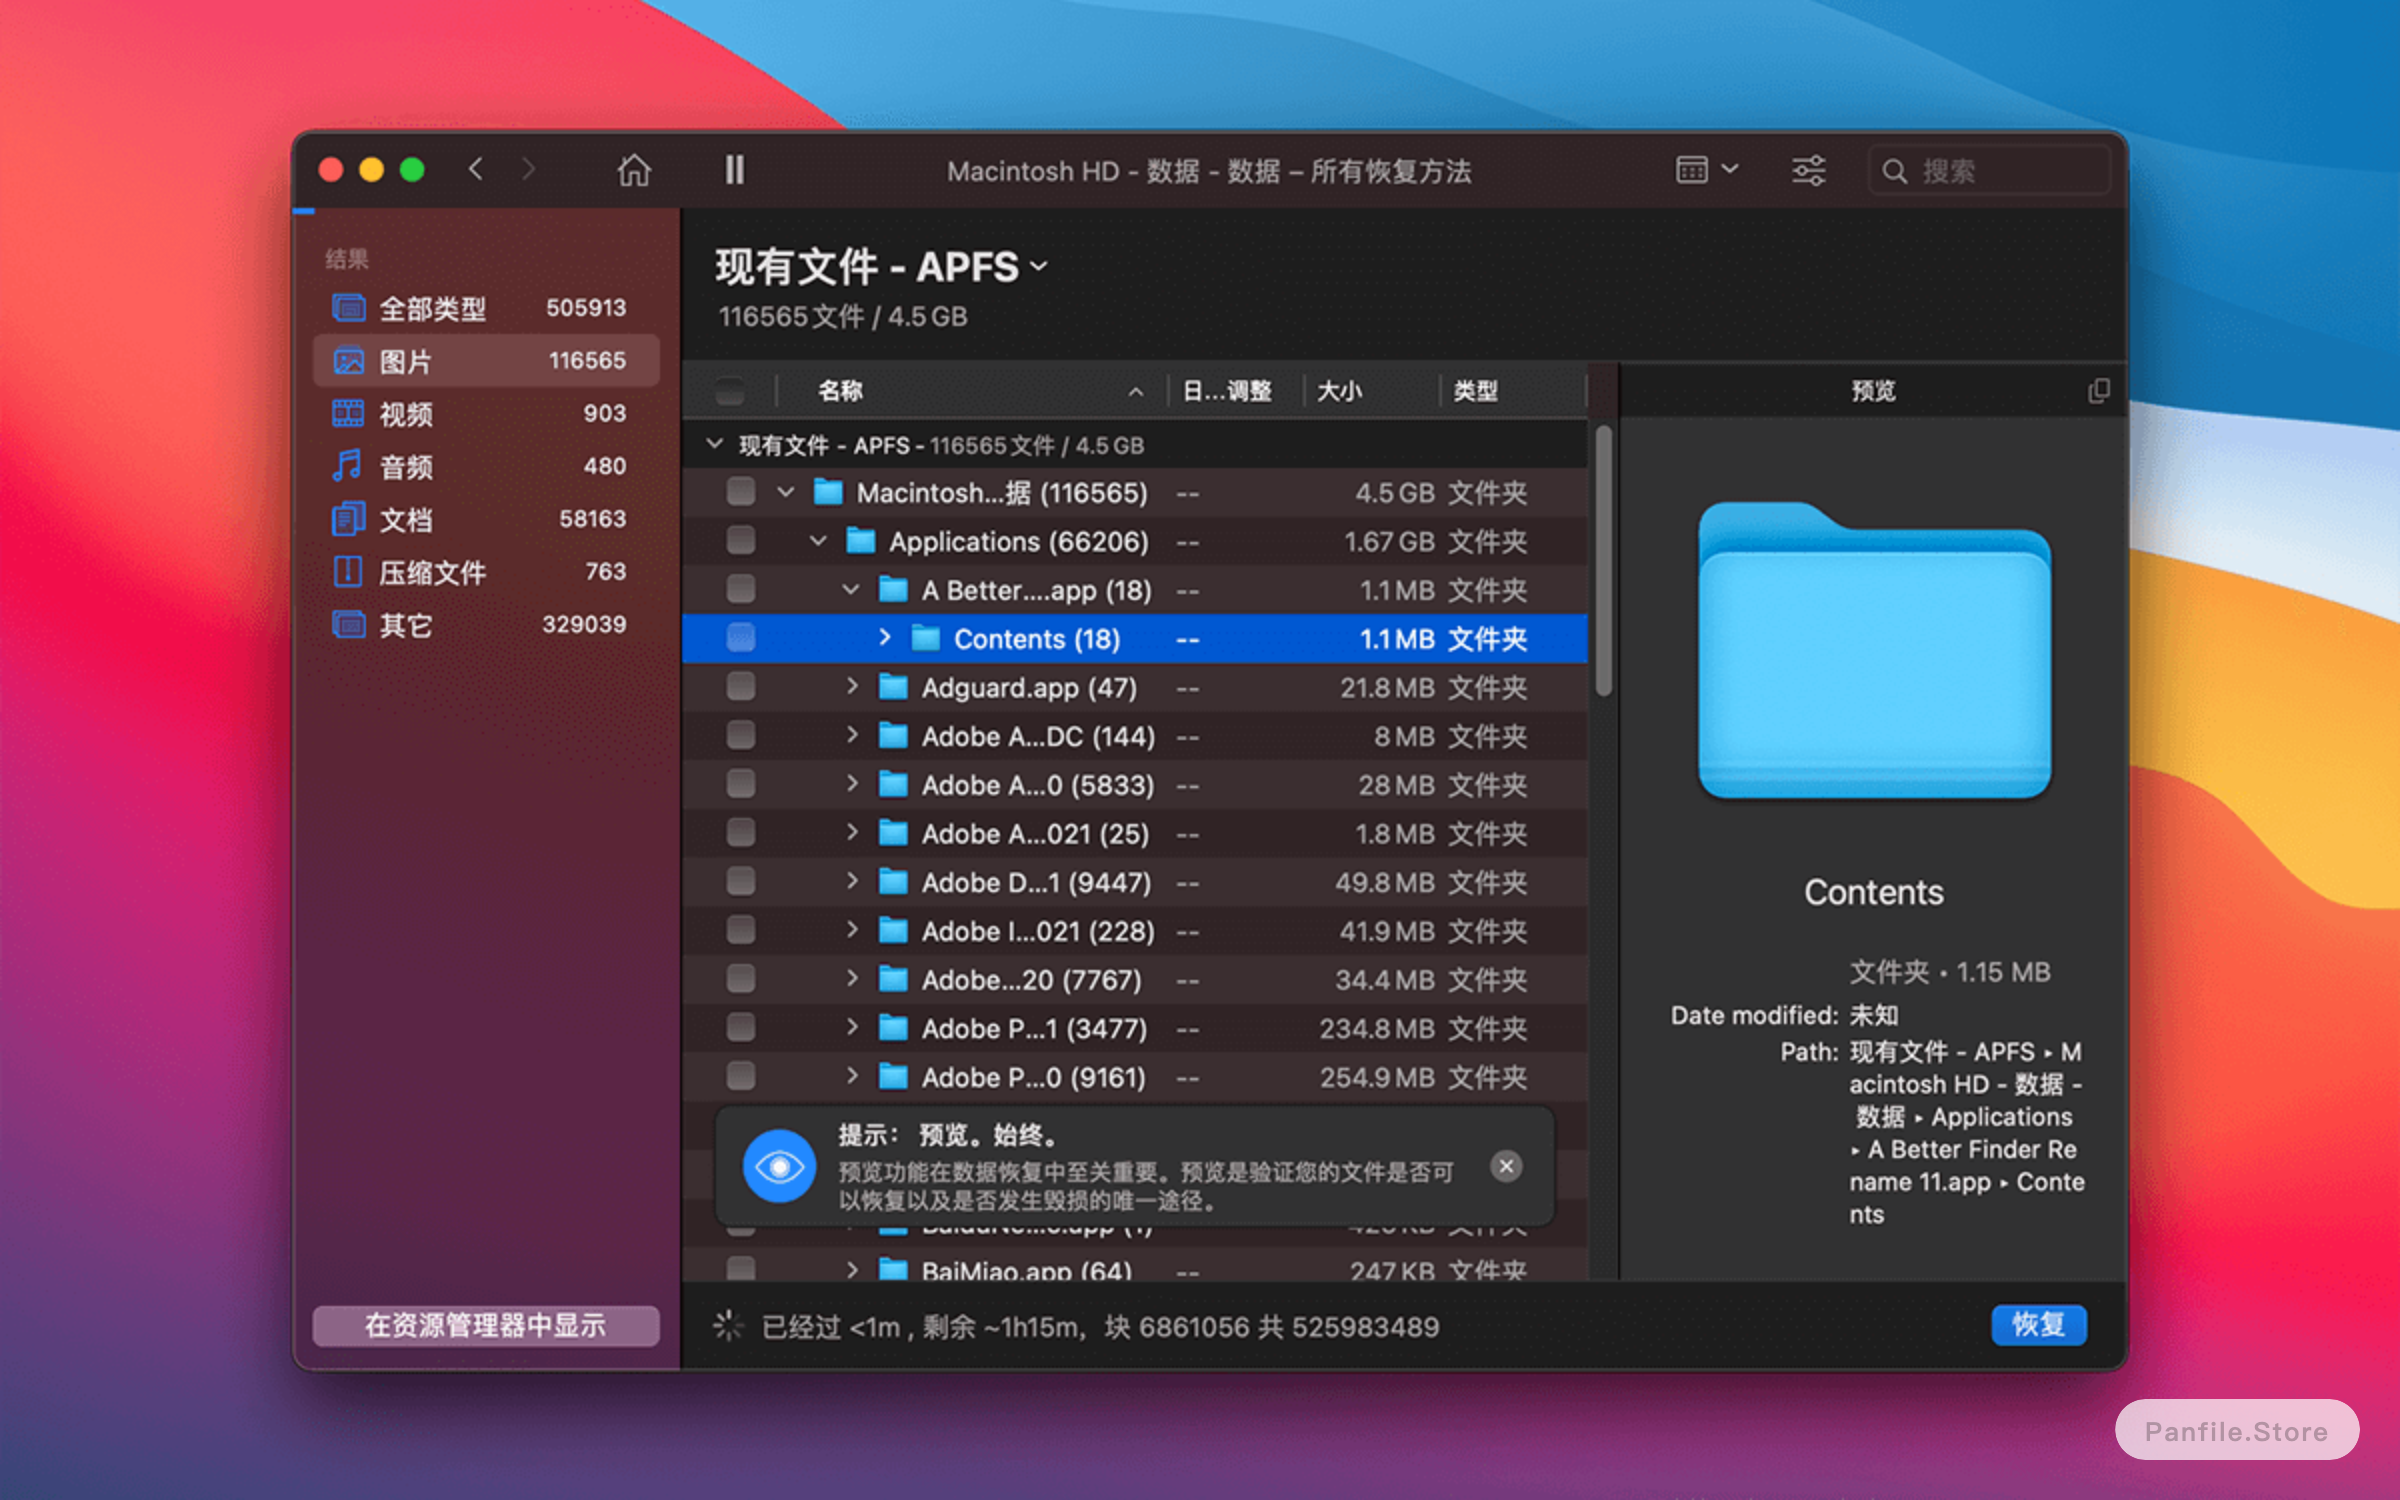Image resolution: width=2400 pixels, height=1500 pixels.
Task: Expand Adobe A...0 (5833) folder
Action: [852, 783]
